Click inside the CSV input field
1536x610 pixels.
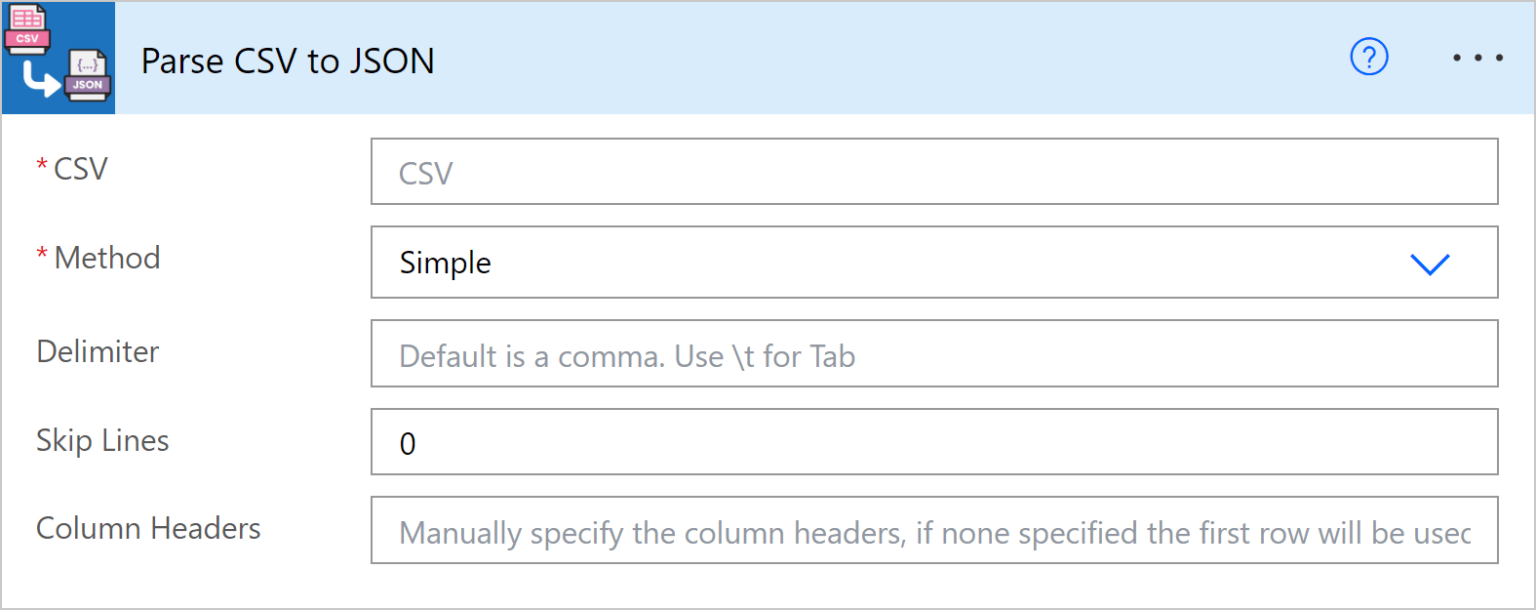pyautogui.click(x=930, y=172)
